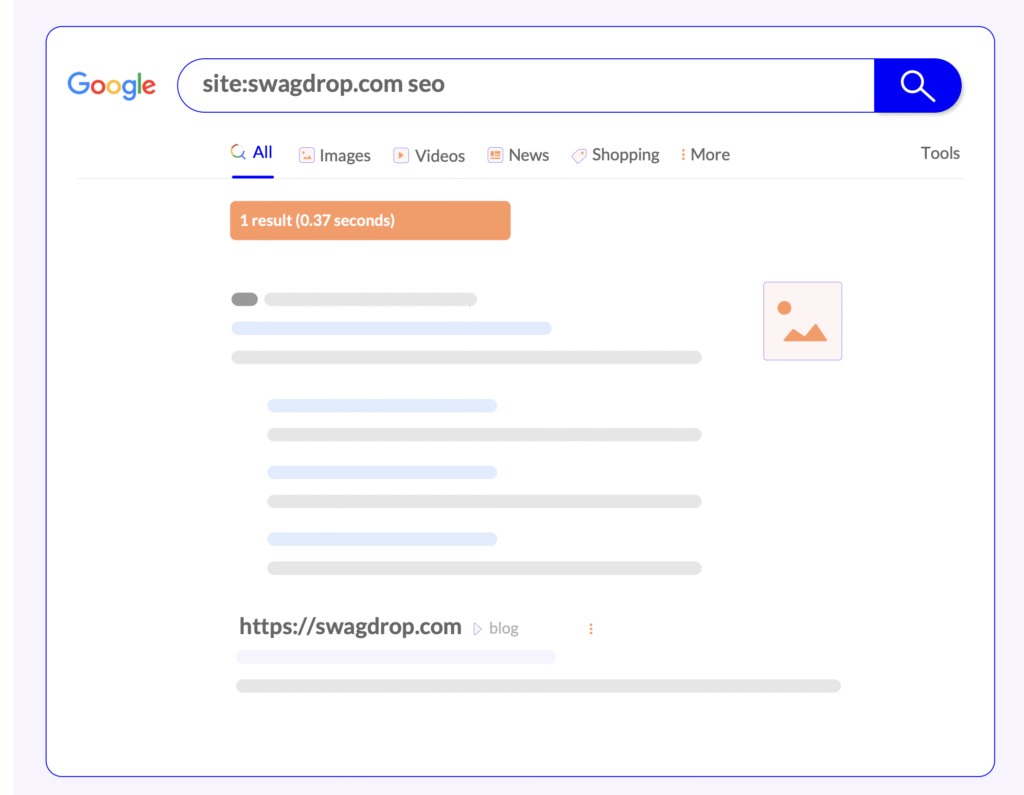Viewport: 1024px width, 795px height.
Task: Click the Google logo
Action: (111, 85)
